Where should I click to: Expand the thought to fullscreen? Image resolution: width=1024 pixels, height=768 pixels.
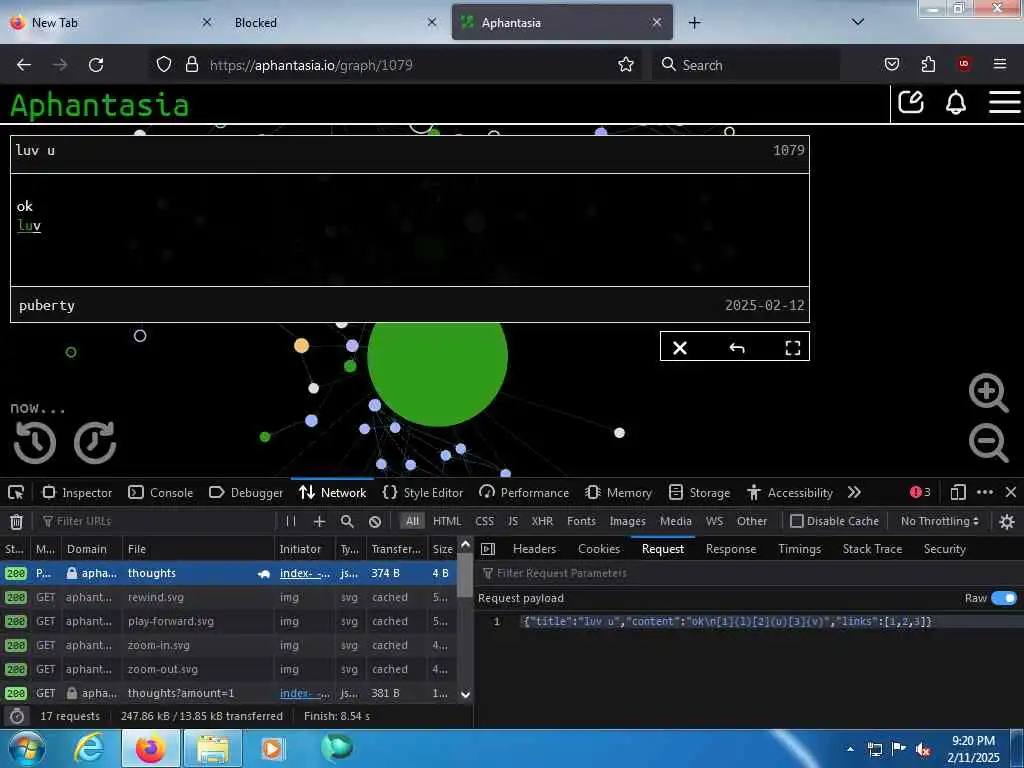tap(793, 347)
